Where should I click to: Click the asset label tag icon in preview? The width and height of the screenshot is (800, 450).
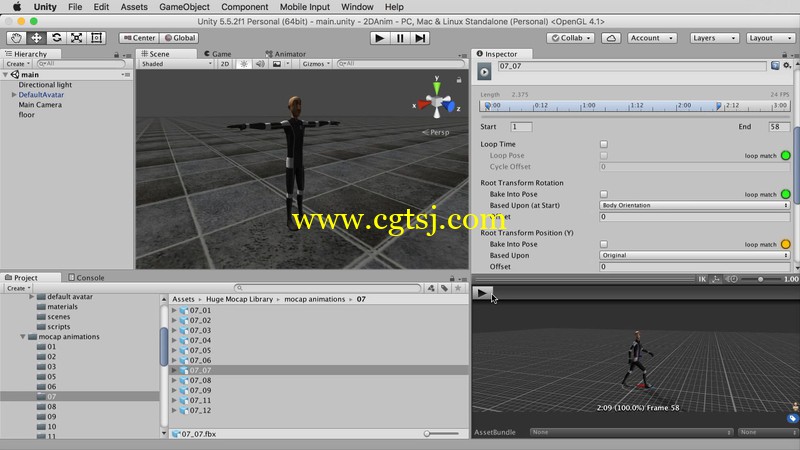(792, 418)
